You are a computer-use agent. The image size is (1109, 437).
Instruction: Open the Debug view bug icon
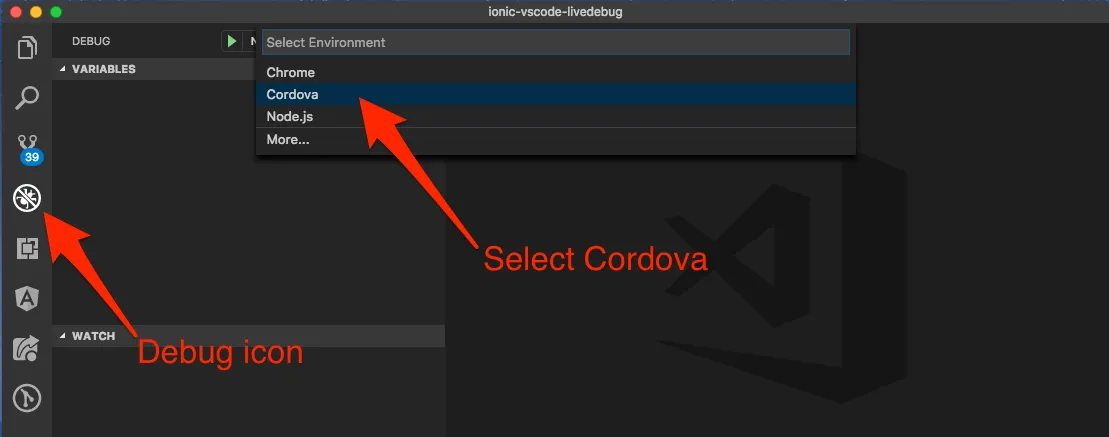click(x=27, y=199)
